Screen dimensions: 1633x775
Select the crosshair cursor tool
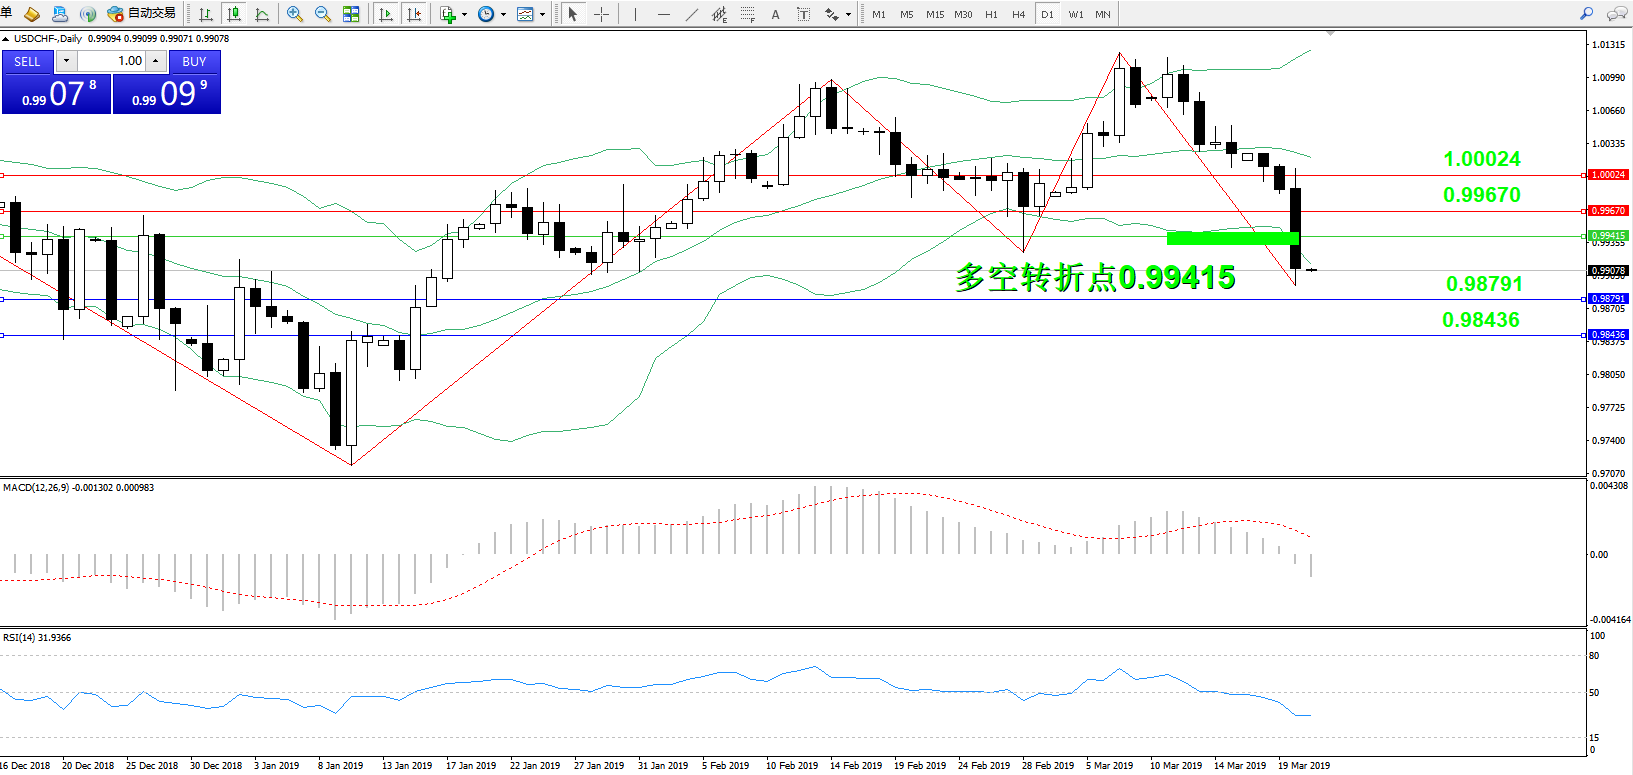click(601, 14)
